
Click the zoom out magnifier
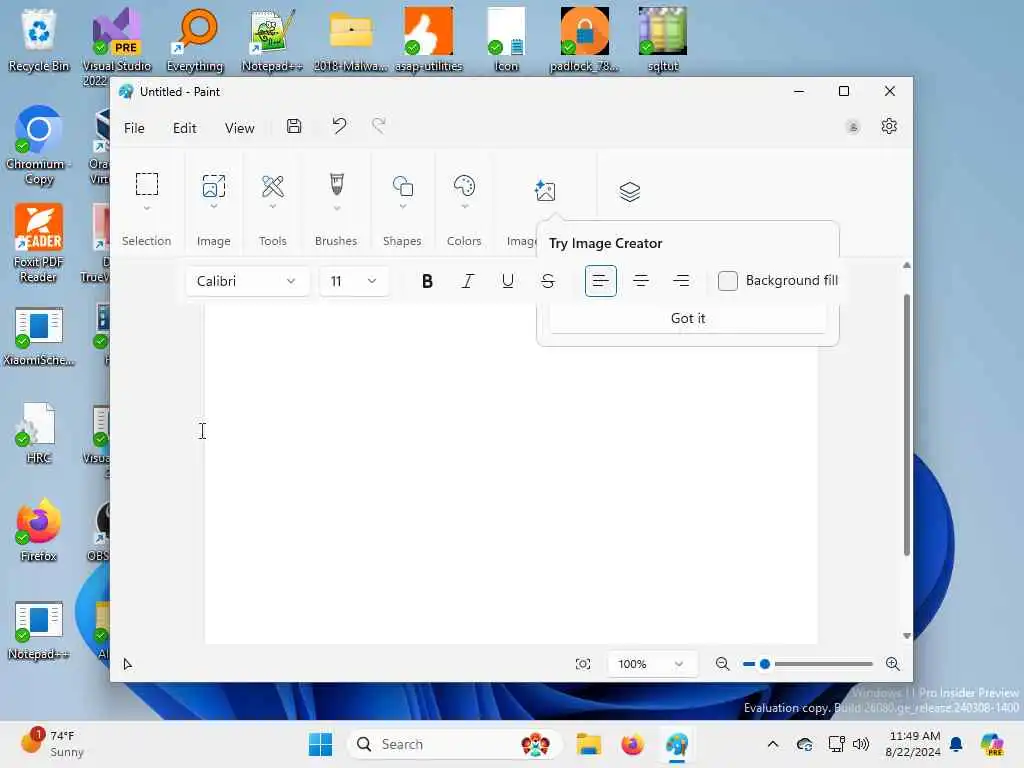(x=722, y=664)
